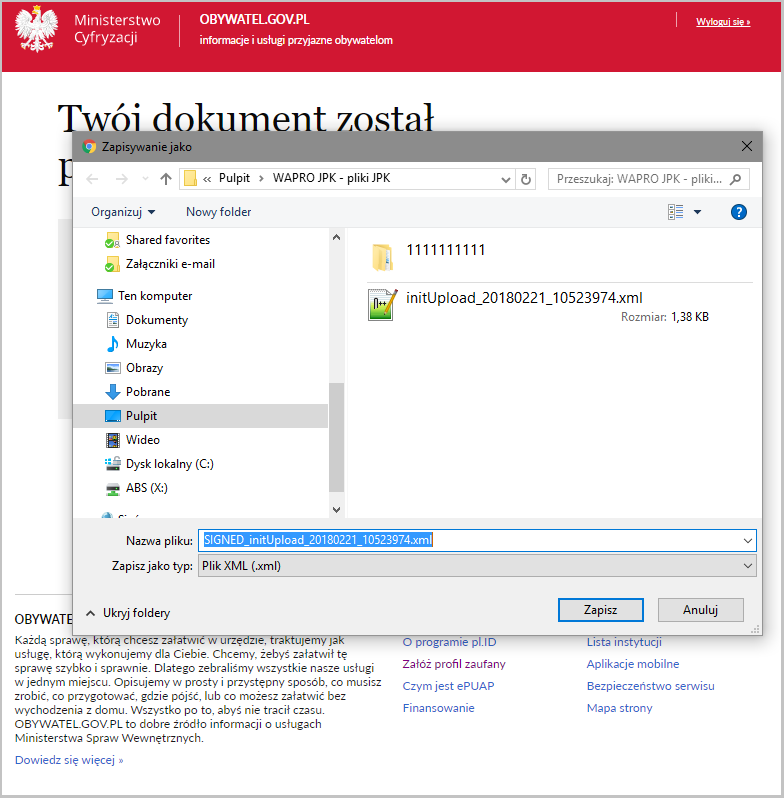784x798 pixels.
Task: Select Pobrane in the navigation tree
Action: (147, 392)
